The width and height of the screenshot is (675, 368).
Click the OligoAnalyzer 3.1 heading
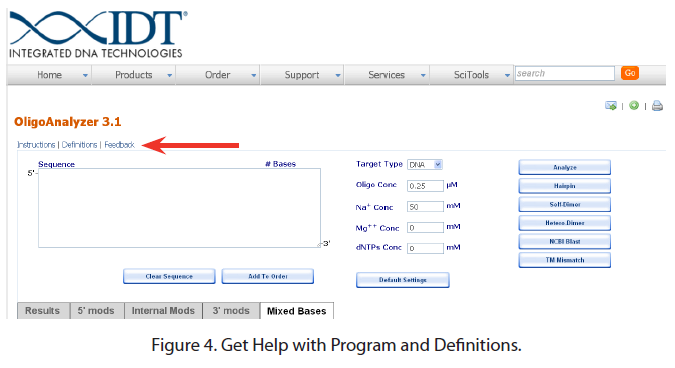(x=68, y=122)
